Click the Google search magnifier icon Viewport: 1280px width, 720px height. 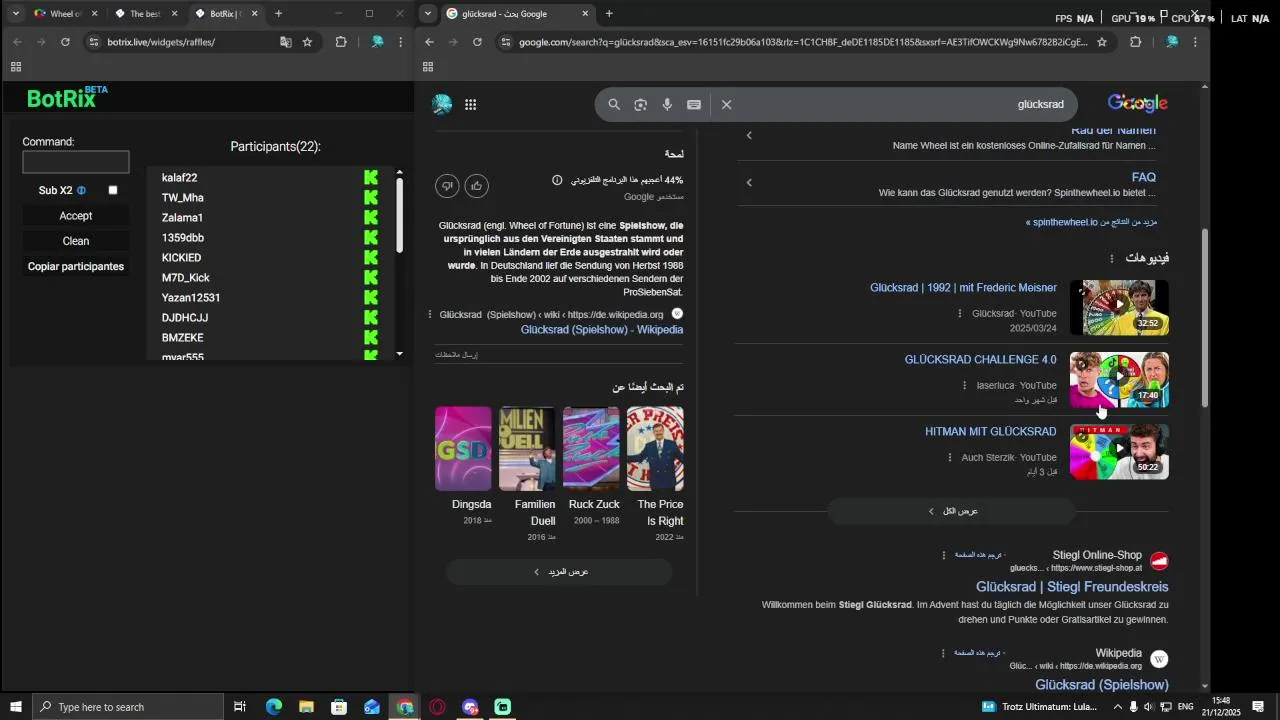coord(614,105)
